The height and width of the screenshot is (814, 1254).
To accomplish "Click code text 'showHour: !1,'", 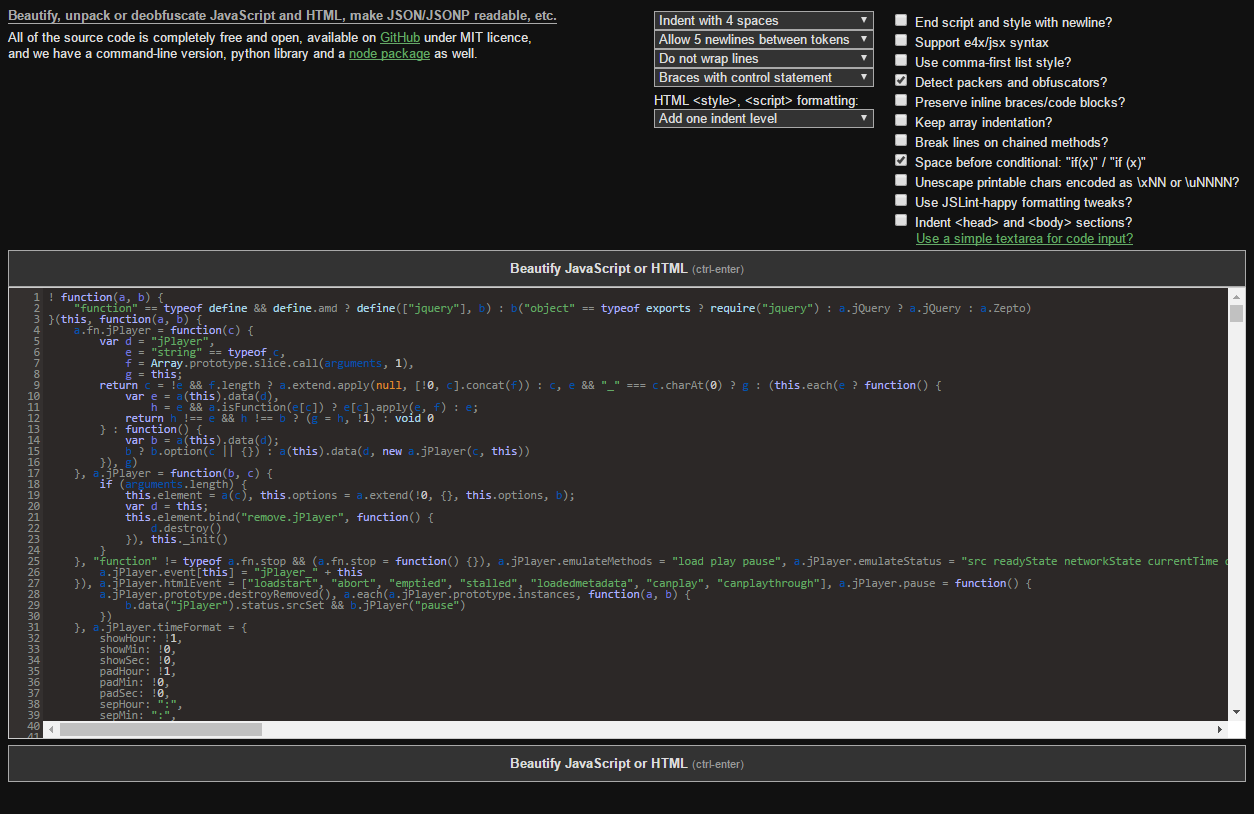I will [x=141, y=638].
